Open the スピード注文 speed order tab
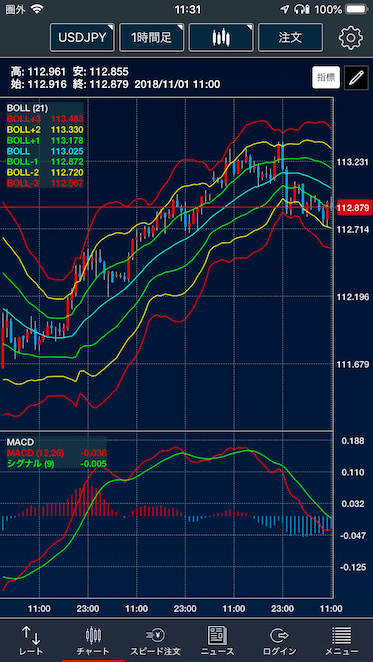Image resolution: width=373 pixels, height=662 pixels. [x=155, y=640]
